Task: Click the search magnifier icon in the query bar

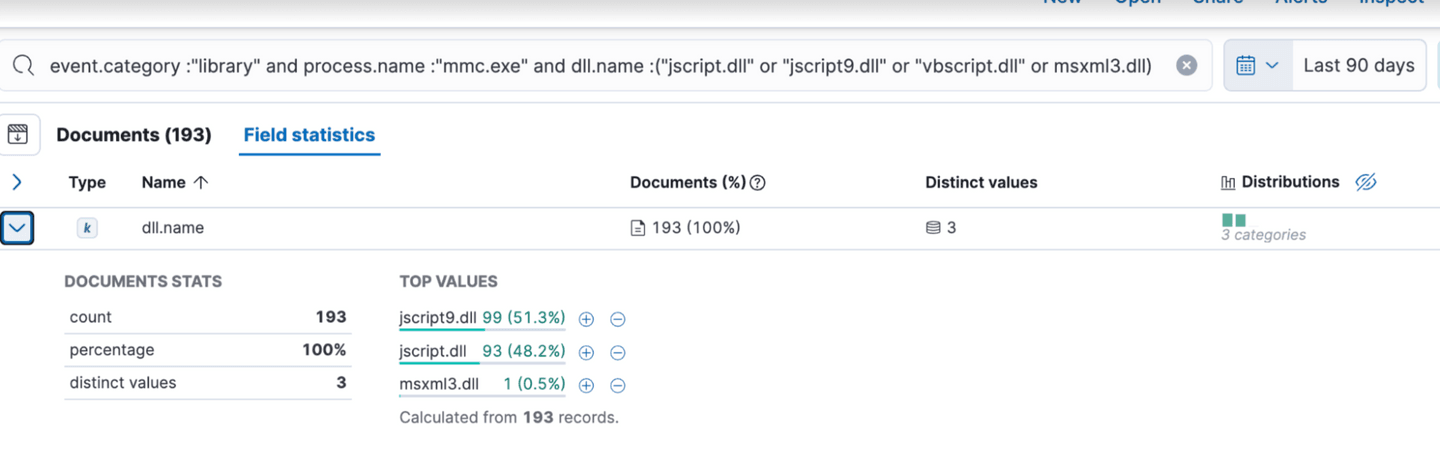Action: pyautogui.click(x=24, y=66)
